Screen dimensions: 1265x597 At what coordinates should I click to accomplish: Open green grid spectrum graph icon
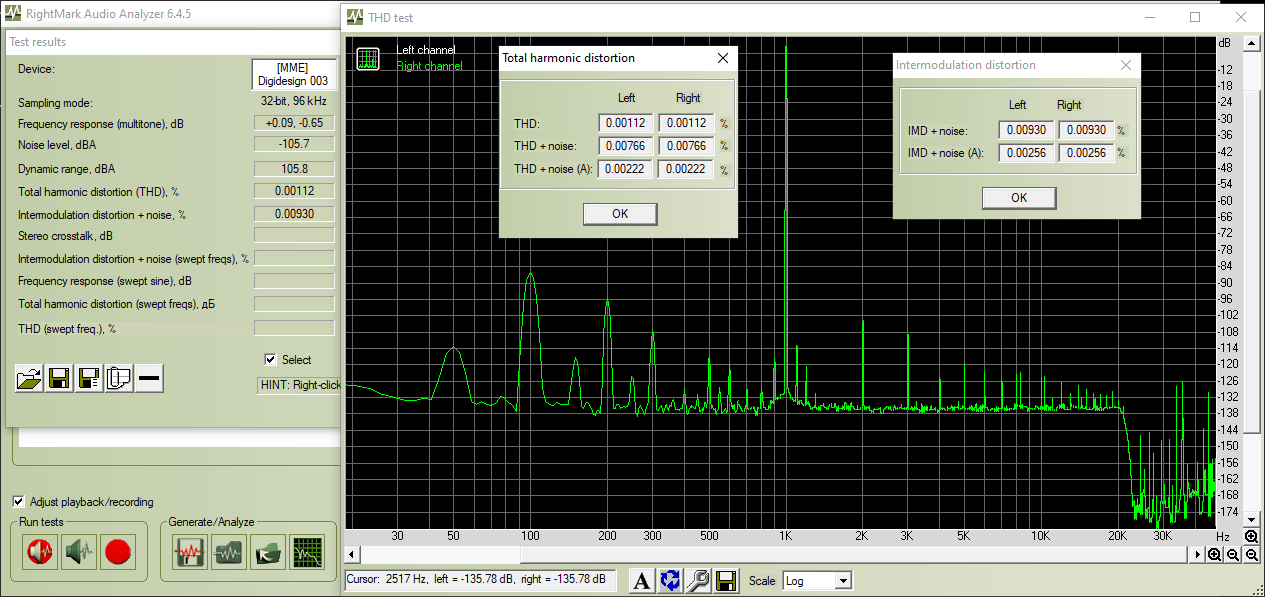pyautogui.click(x=307, y=552)
